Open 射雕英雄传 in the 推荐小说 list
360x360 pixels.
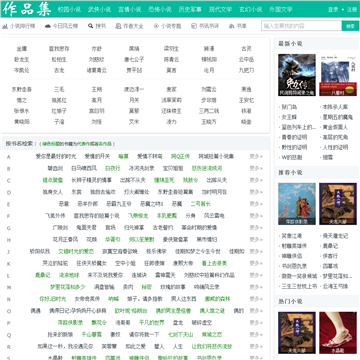click(294, 246)
